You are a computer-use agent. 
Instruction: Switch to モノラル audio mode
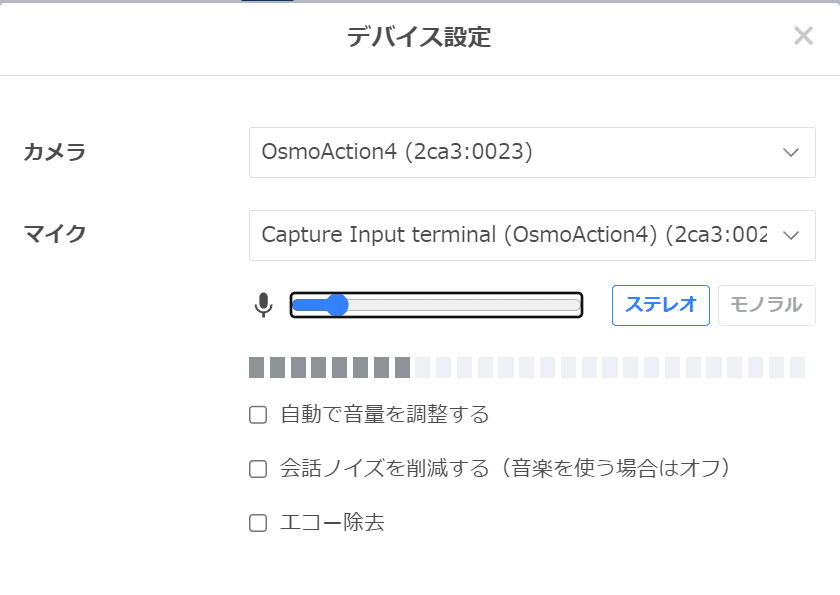(767, 305)
